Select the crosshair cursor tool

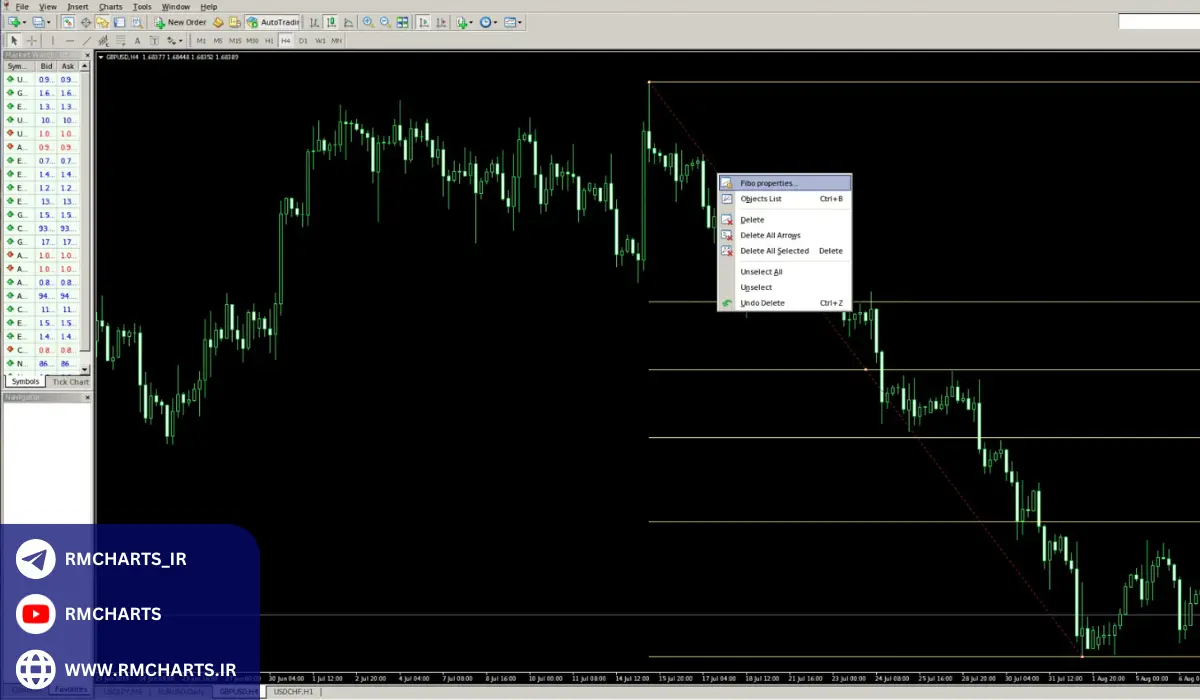31,41
